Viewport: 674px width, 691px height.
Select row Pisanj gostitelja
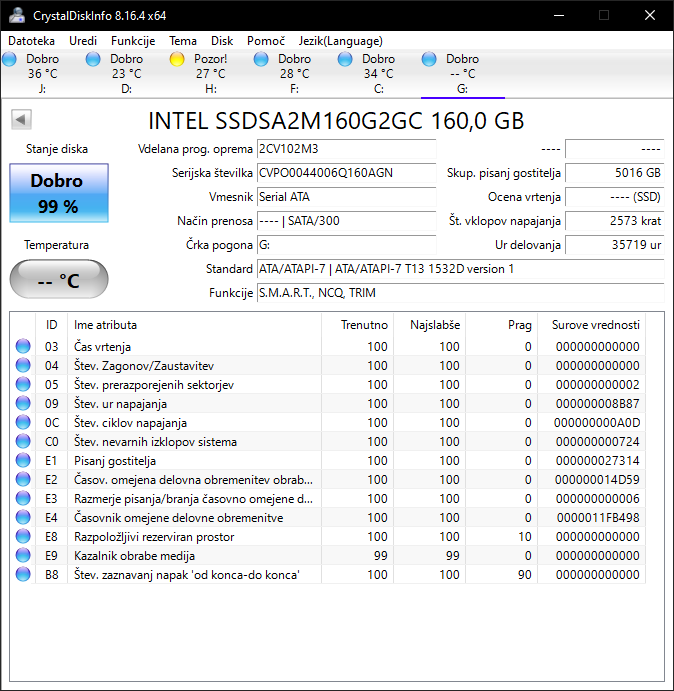click(x=328, y=461)
